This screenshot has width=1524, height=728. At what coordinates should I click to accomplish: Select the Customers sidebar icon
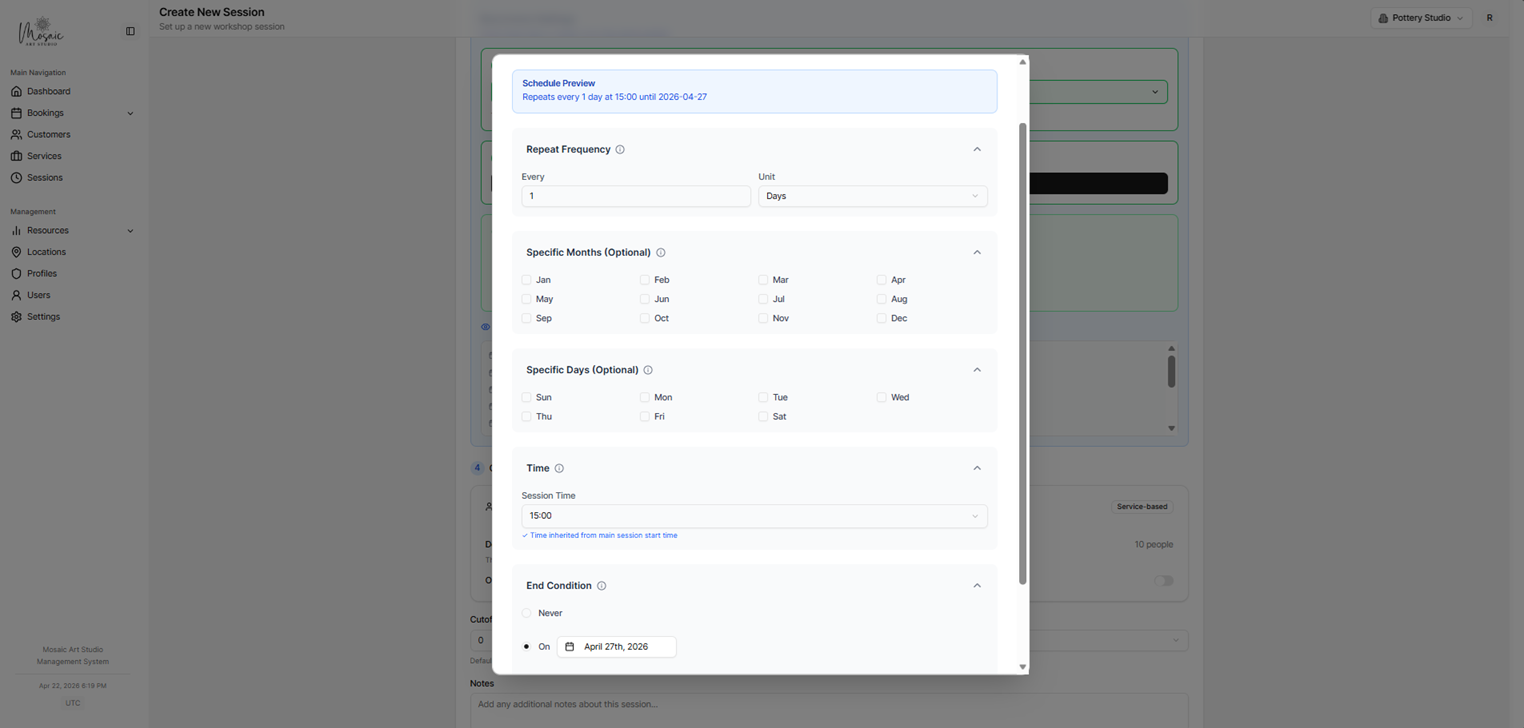pyautogui.click(x=17, y=134)
